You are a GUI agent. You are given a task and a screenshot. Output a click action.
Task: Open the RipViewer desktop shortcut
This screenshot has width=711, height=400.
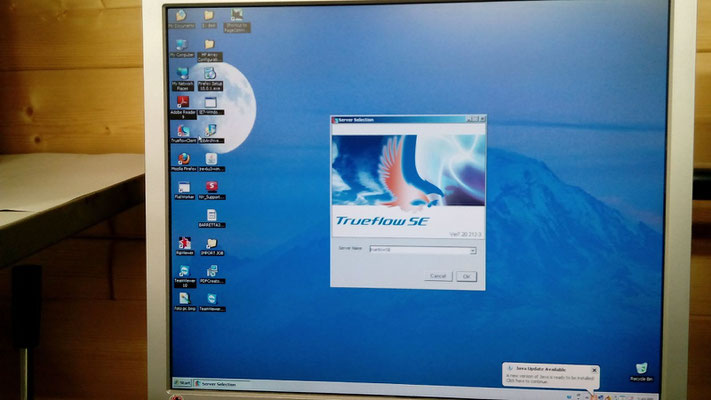(185, 246)
